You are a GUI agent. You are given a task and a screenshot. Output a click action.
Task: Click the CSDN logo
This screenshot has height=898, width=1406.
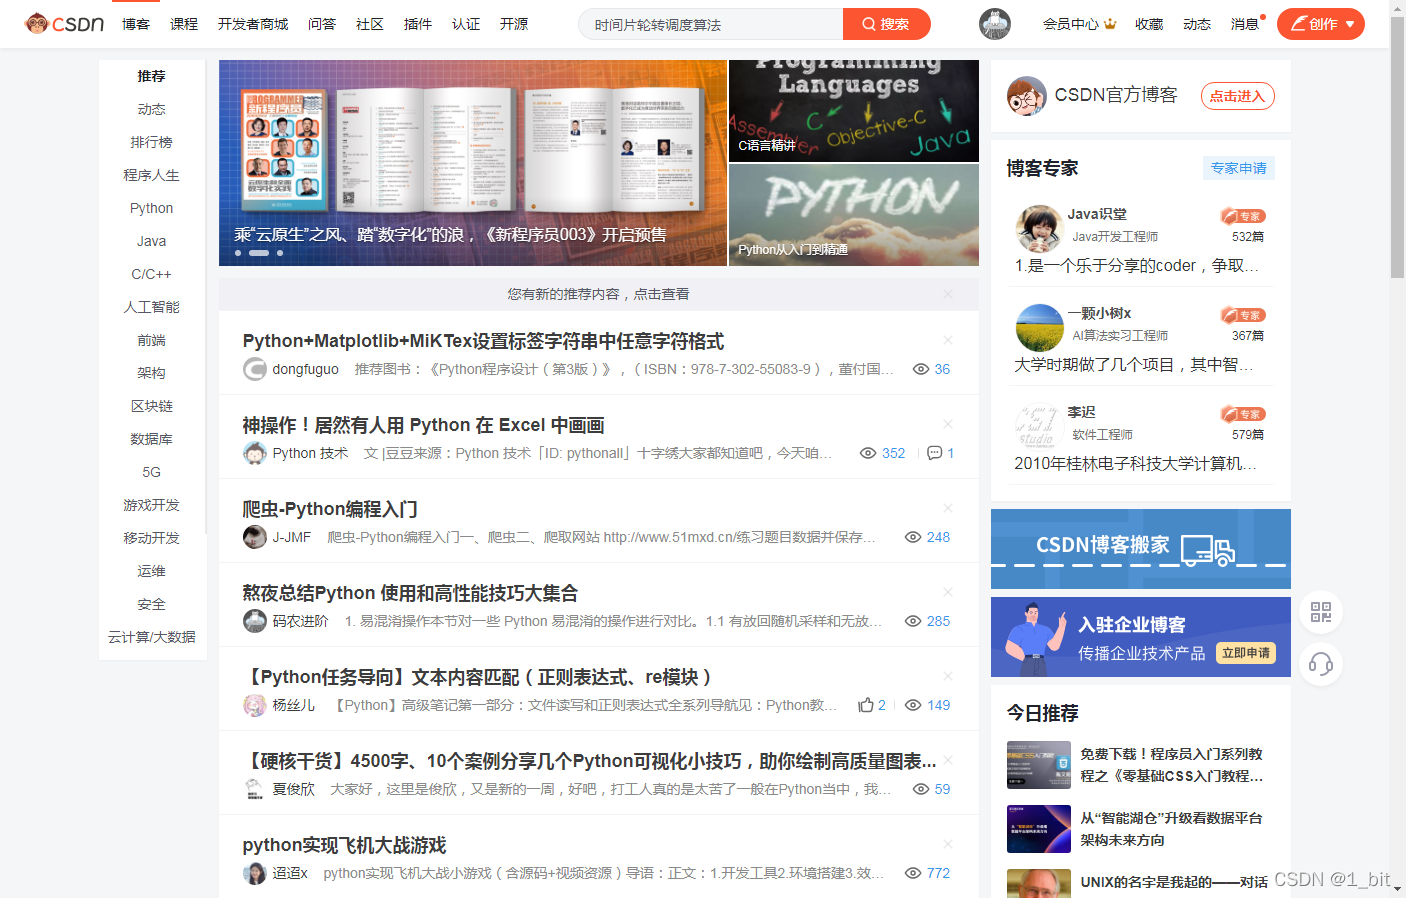click(64, 23)
